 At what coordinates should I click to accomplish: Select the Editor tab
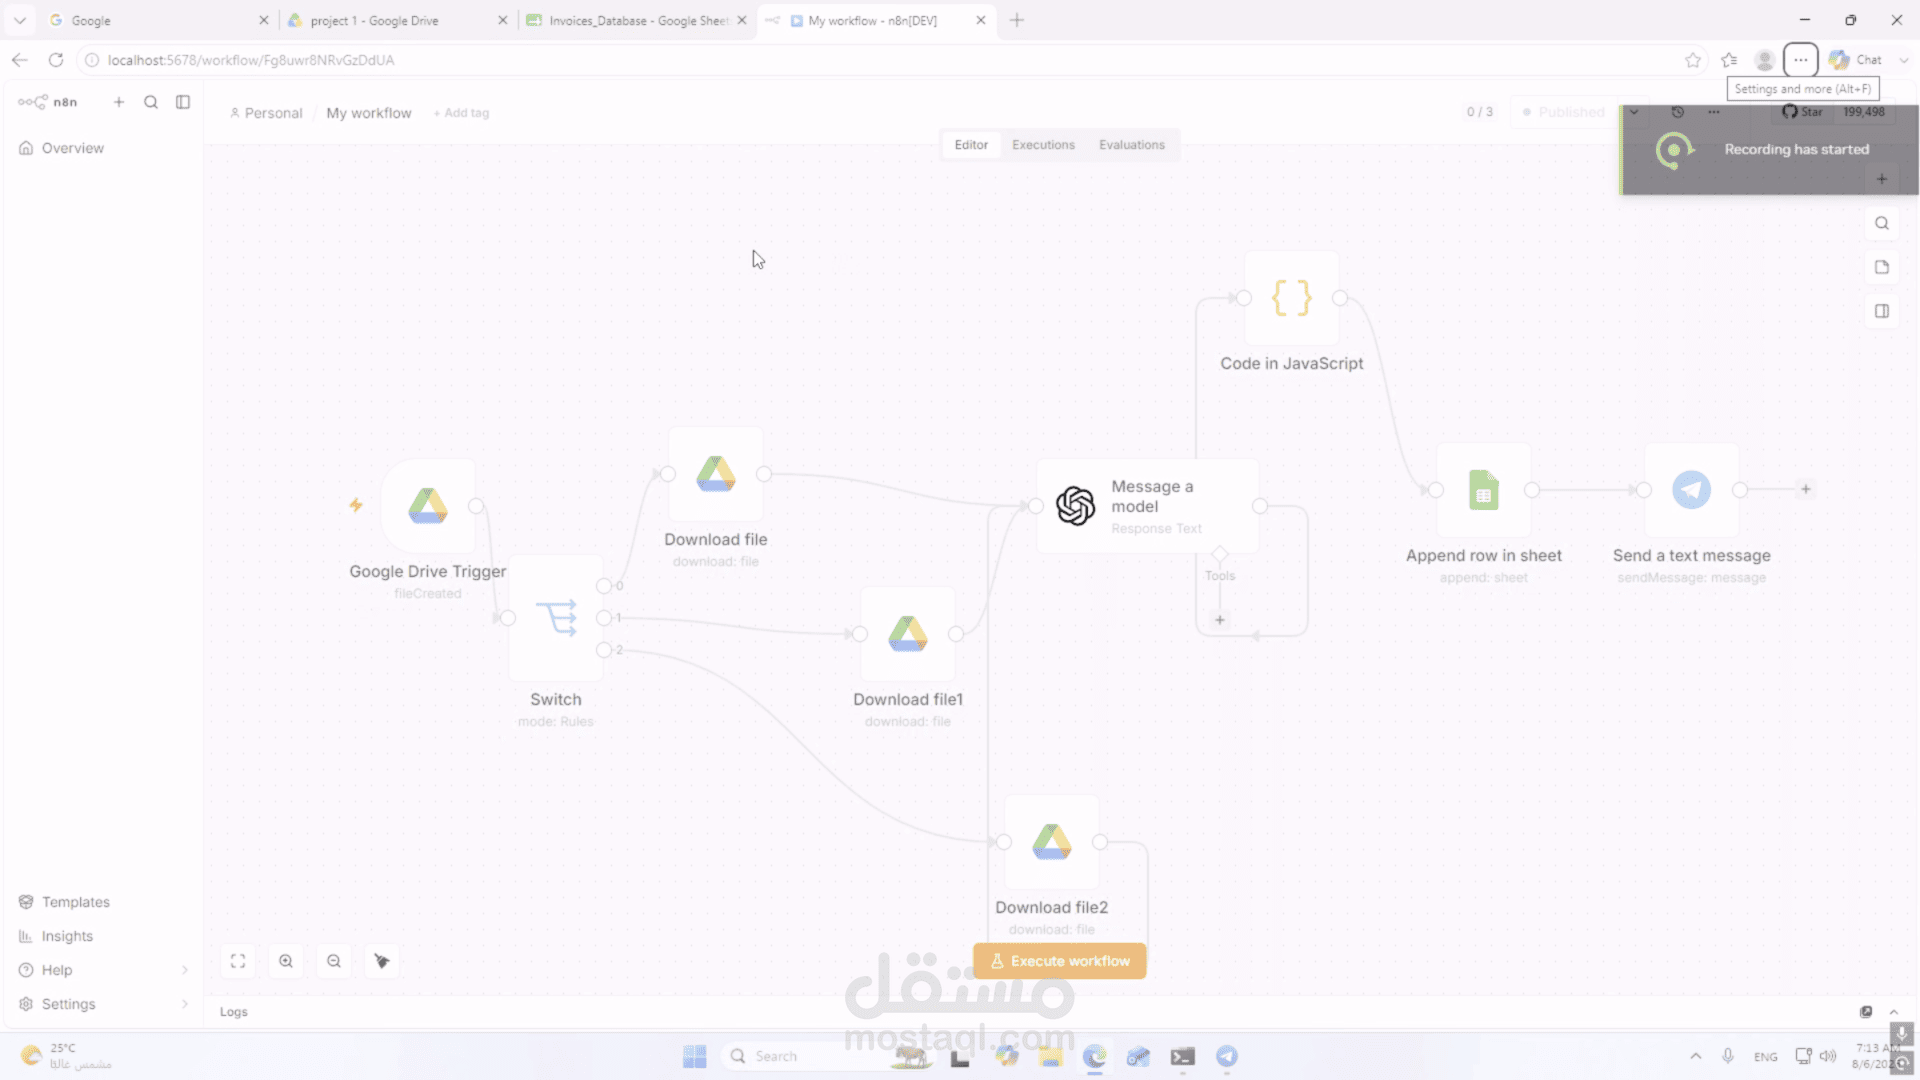[971, 145]
